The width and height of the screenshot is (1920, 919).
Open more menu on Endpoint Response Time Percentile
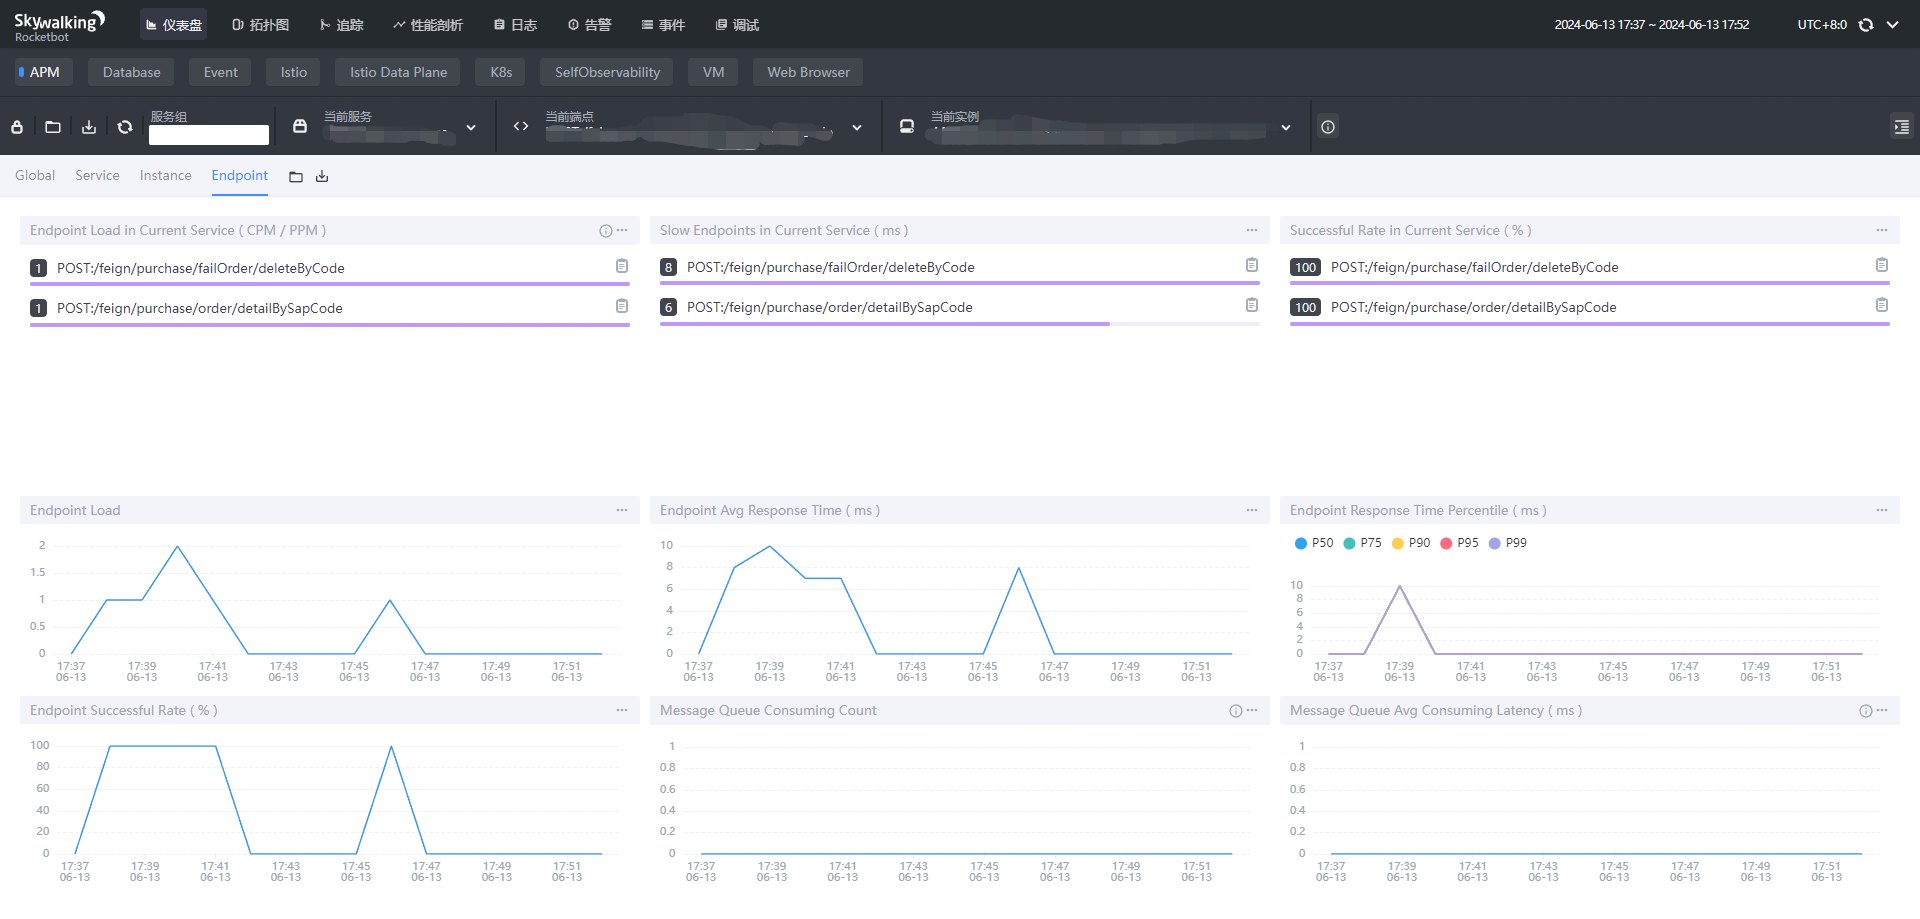[x=1882, y=510]
